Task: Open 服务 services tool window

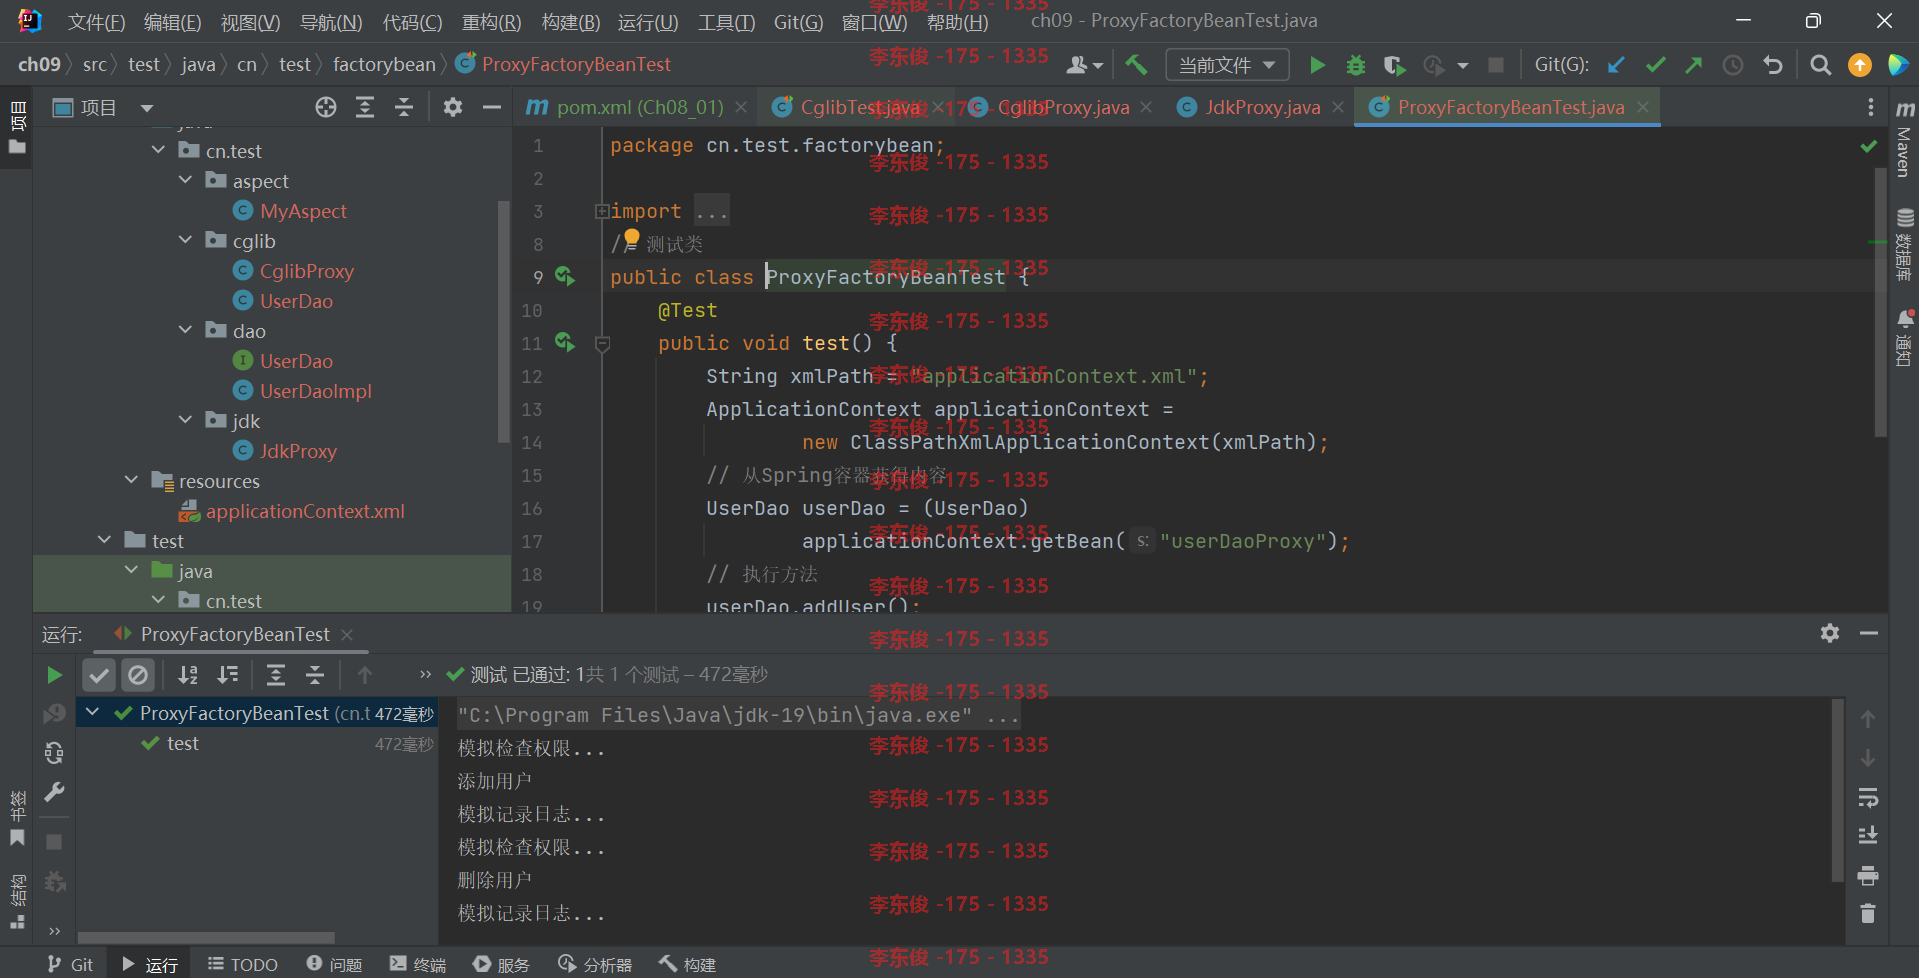Action: 501,964
